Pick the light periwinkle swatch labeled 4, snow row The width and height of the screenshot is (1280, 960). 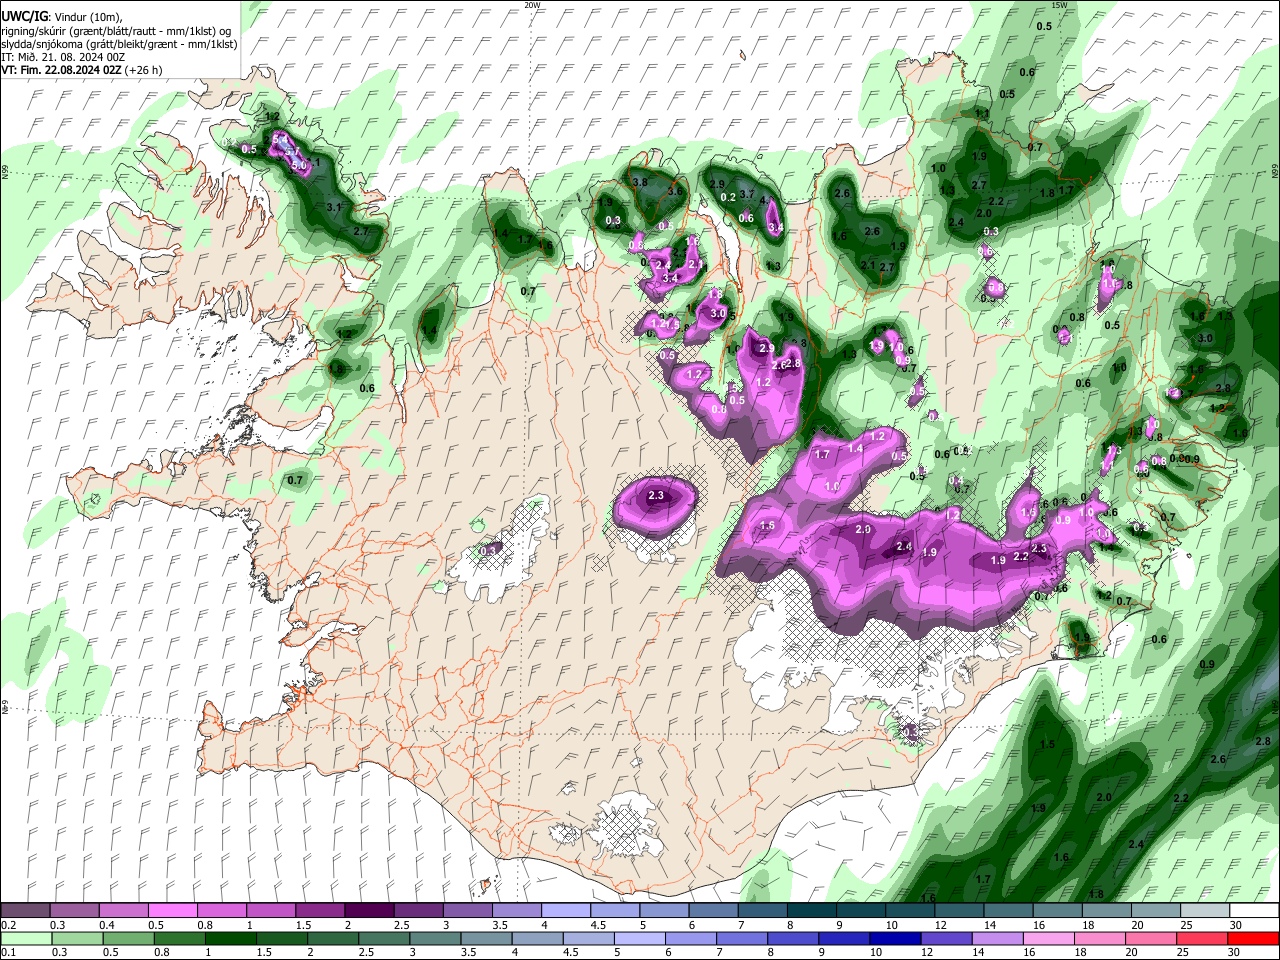click(x=566, y=910)
